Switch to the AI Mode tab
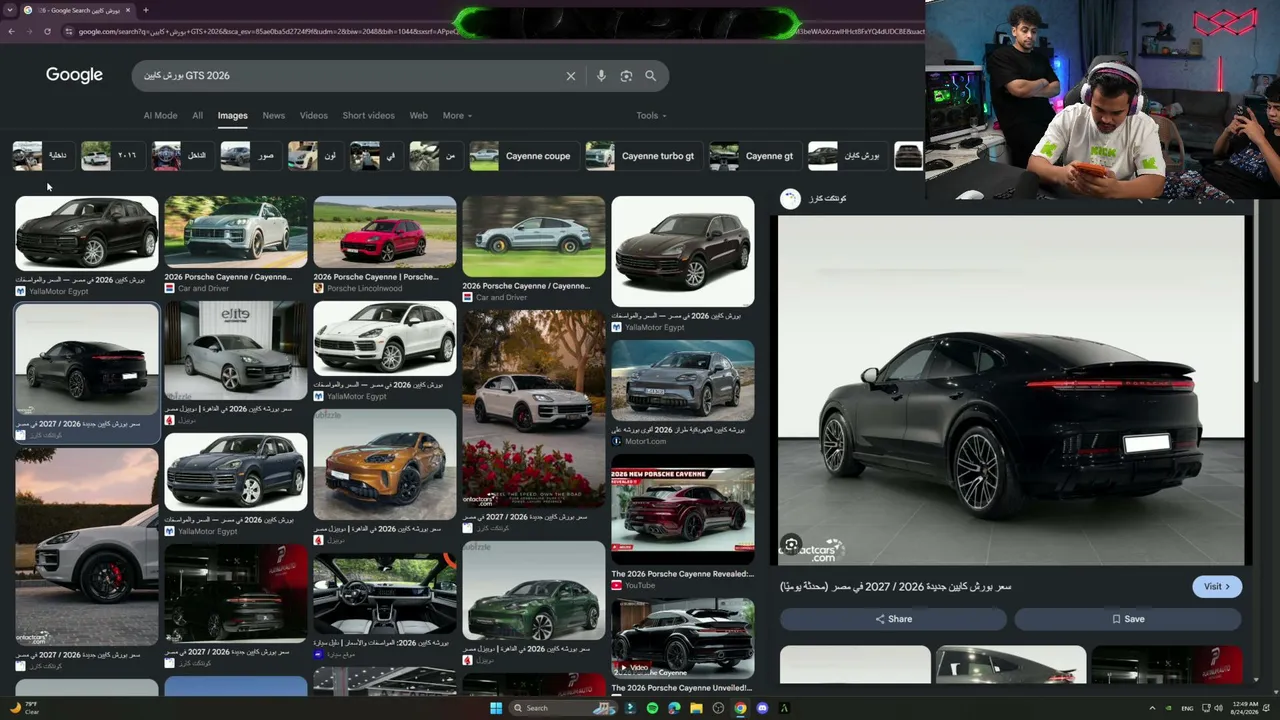 (x=160, y=116)
